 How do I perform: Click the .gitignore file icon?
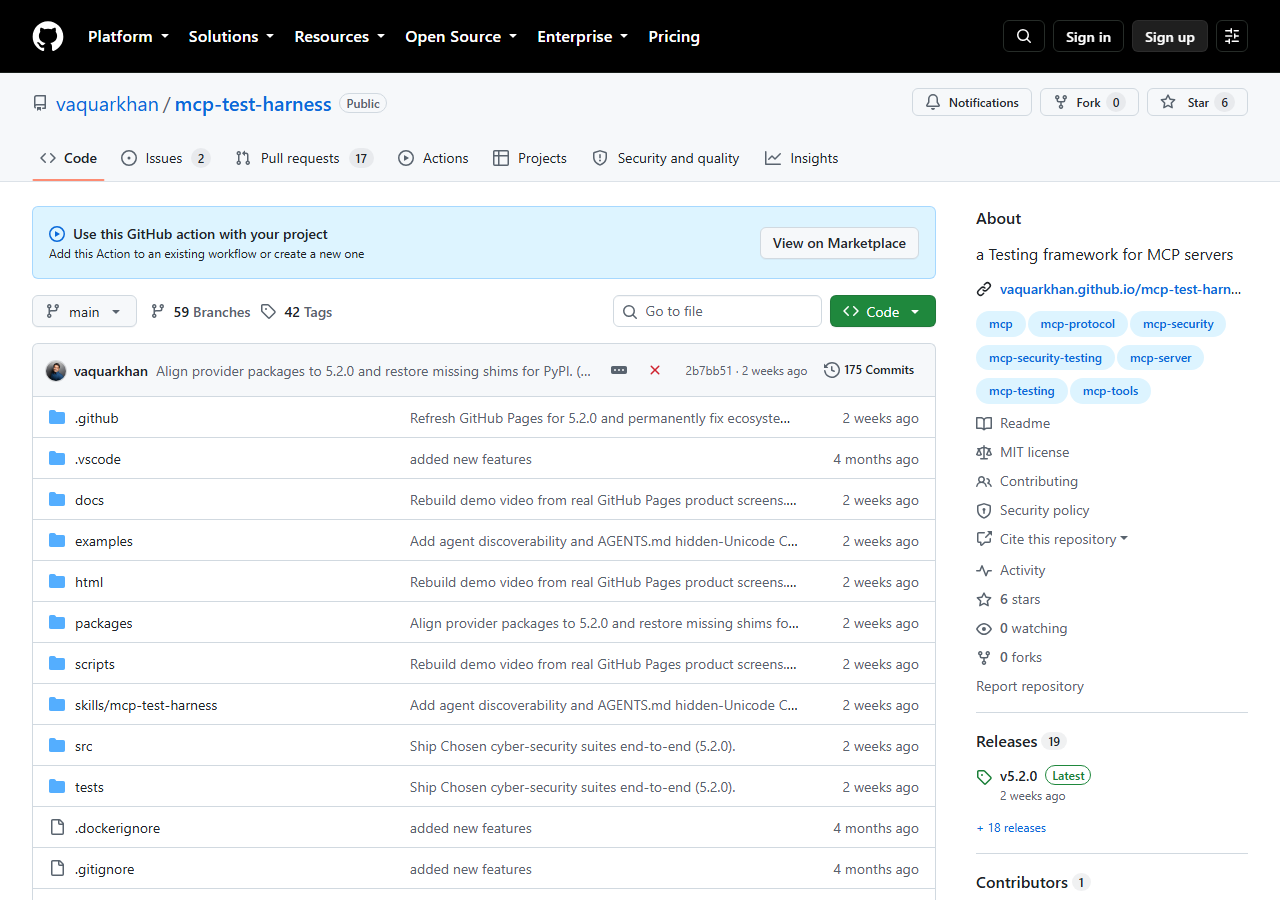pyautogui.click(x=57, y=869)
